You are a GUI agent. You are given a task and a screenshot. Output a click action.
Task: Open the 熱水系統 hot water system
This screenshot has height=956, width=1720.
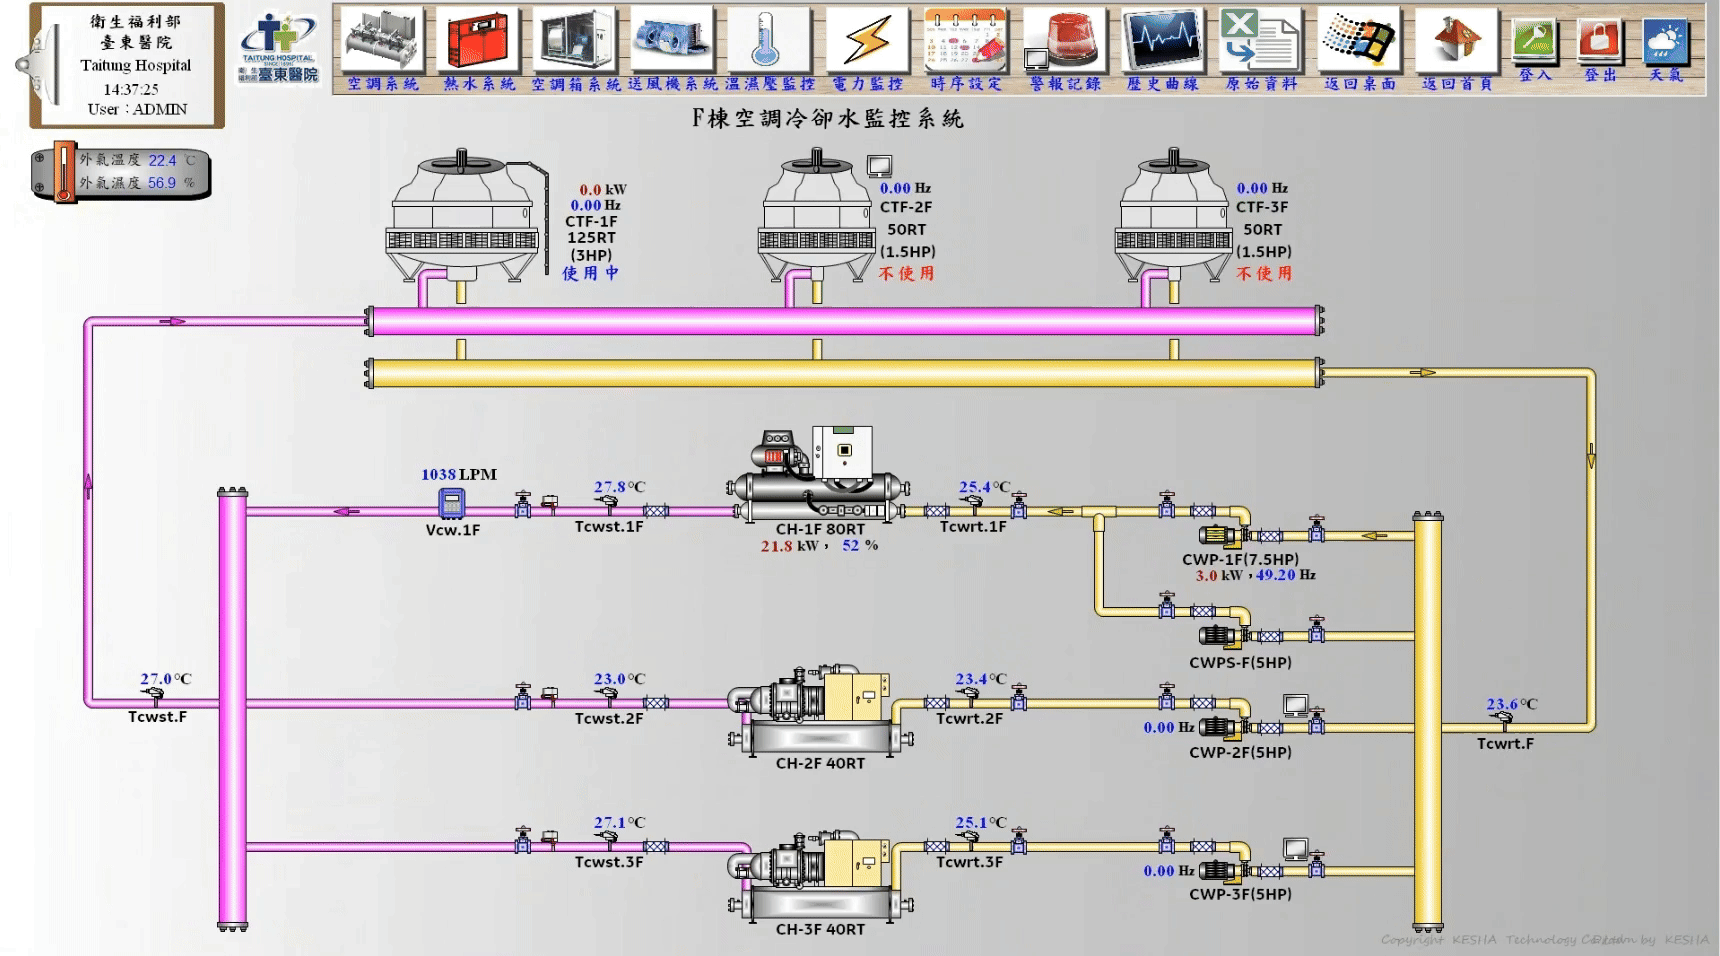pyautogui.click(x=479, y=41)
